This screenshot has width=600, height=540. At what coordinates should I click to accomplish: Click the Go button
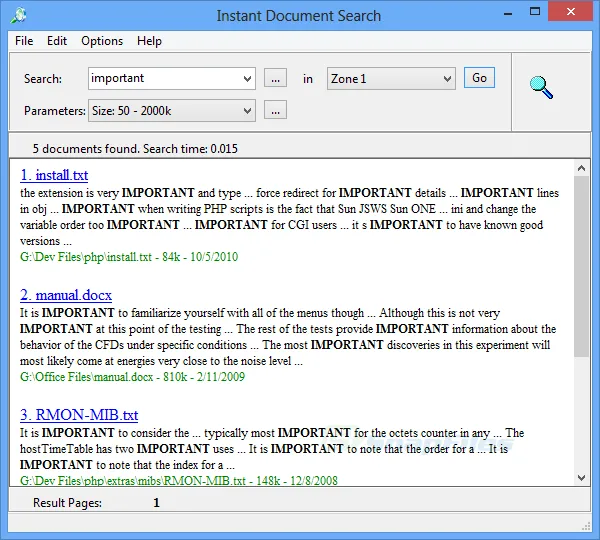click(479, 78)
